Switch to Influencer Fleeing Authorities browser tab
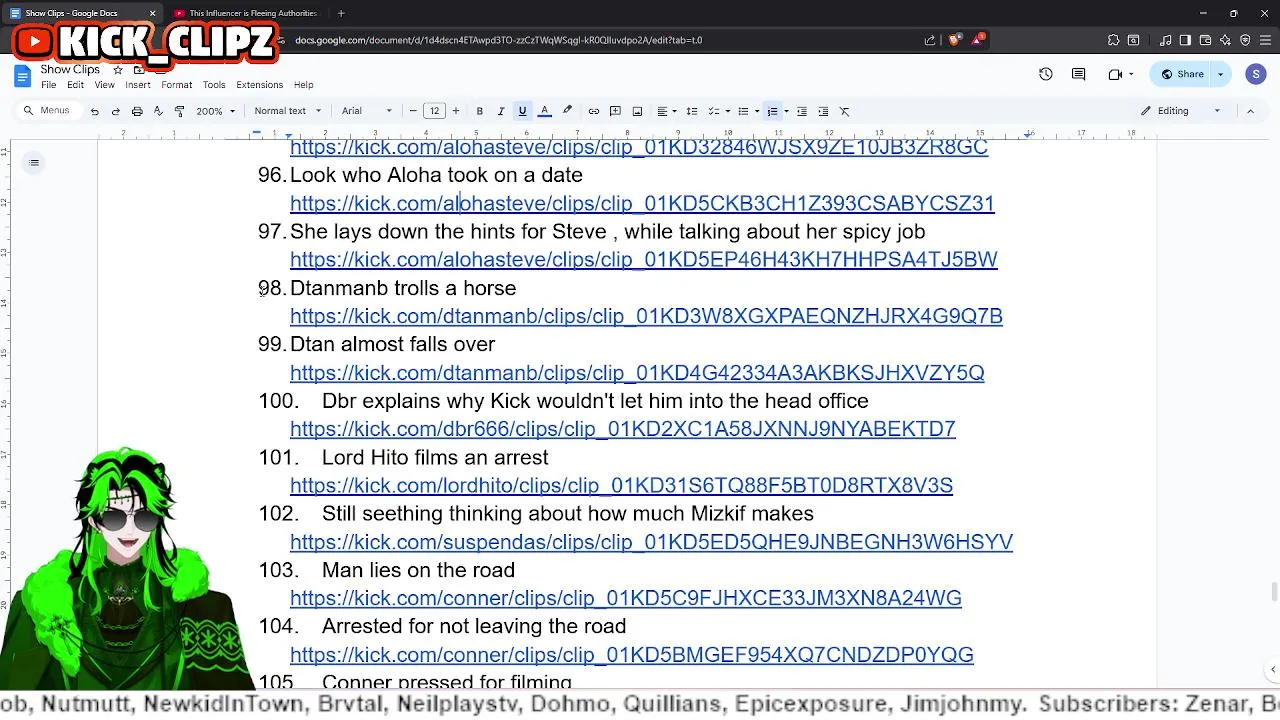 click(245, 13)
